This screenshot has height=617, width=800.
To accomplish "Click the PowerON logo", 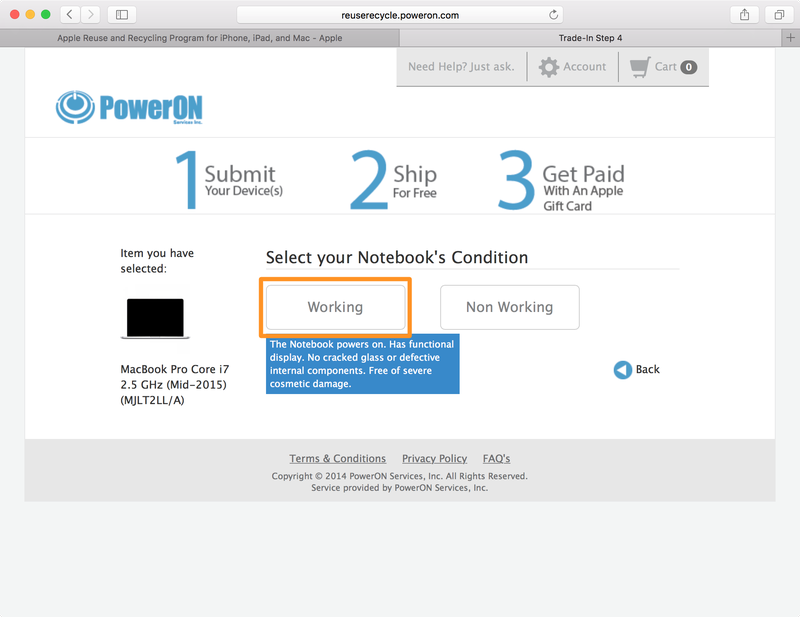I will coord(129,108).
